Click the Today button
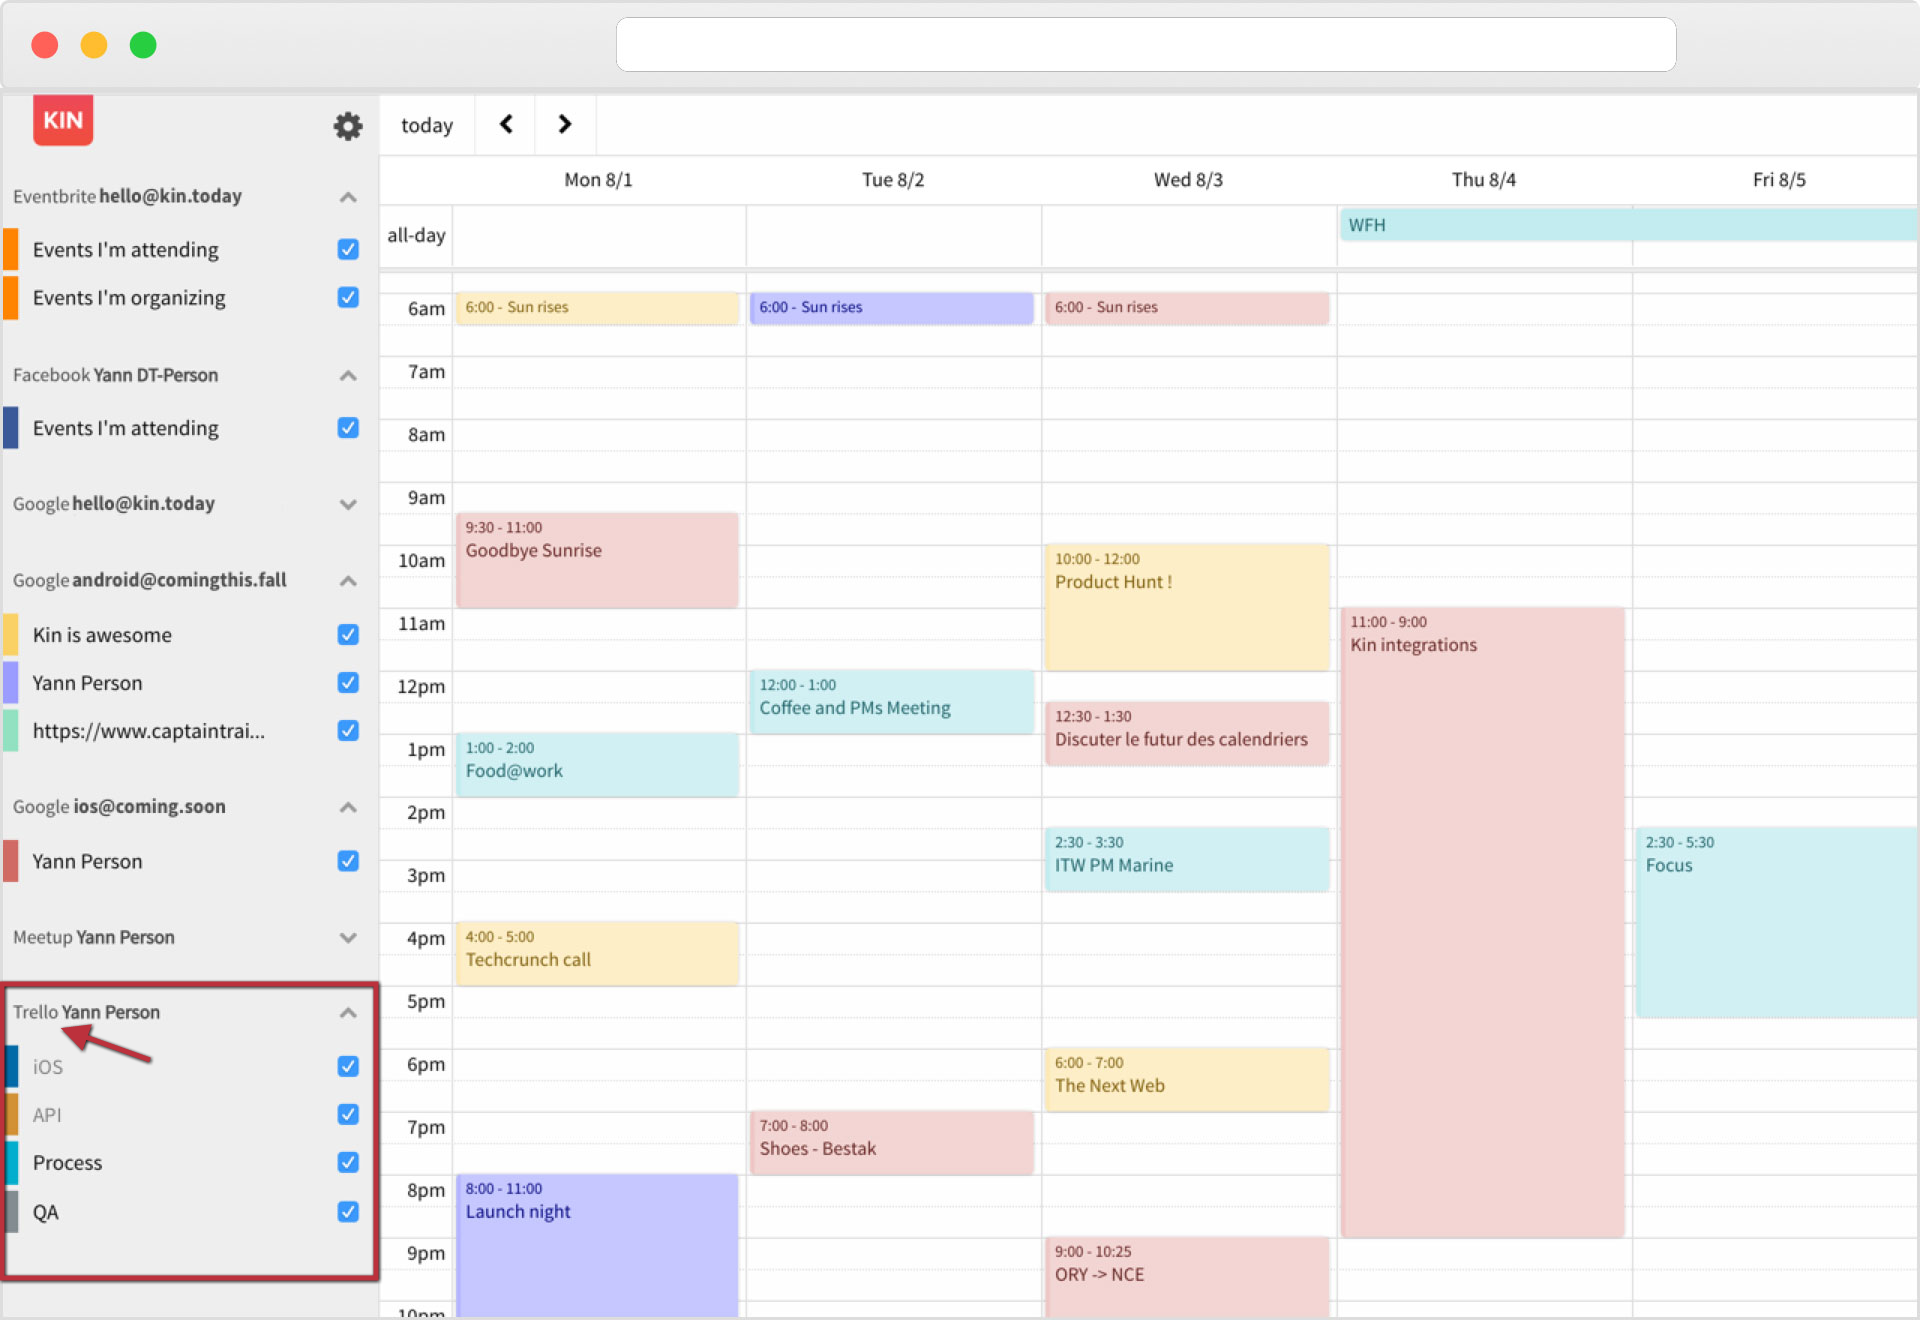The height and width of the screenshot is (1320, 1920). [x=427, y=125]
